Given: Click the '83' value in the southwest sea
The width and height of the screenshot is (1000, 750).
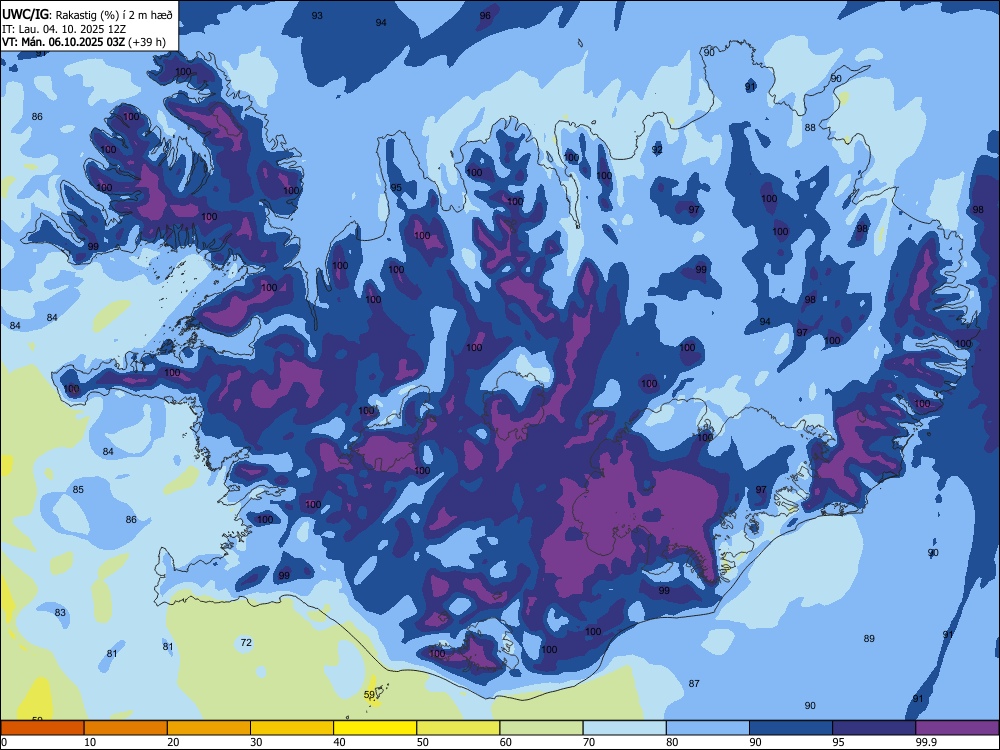Looking at the screenshot, I should (x=60, y=613).
